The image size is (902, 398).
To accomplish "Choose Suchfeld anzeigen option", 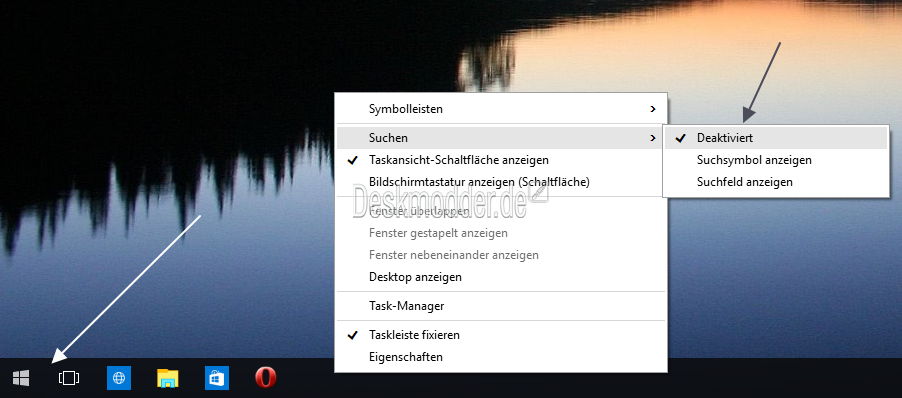I will [776, 182].
